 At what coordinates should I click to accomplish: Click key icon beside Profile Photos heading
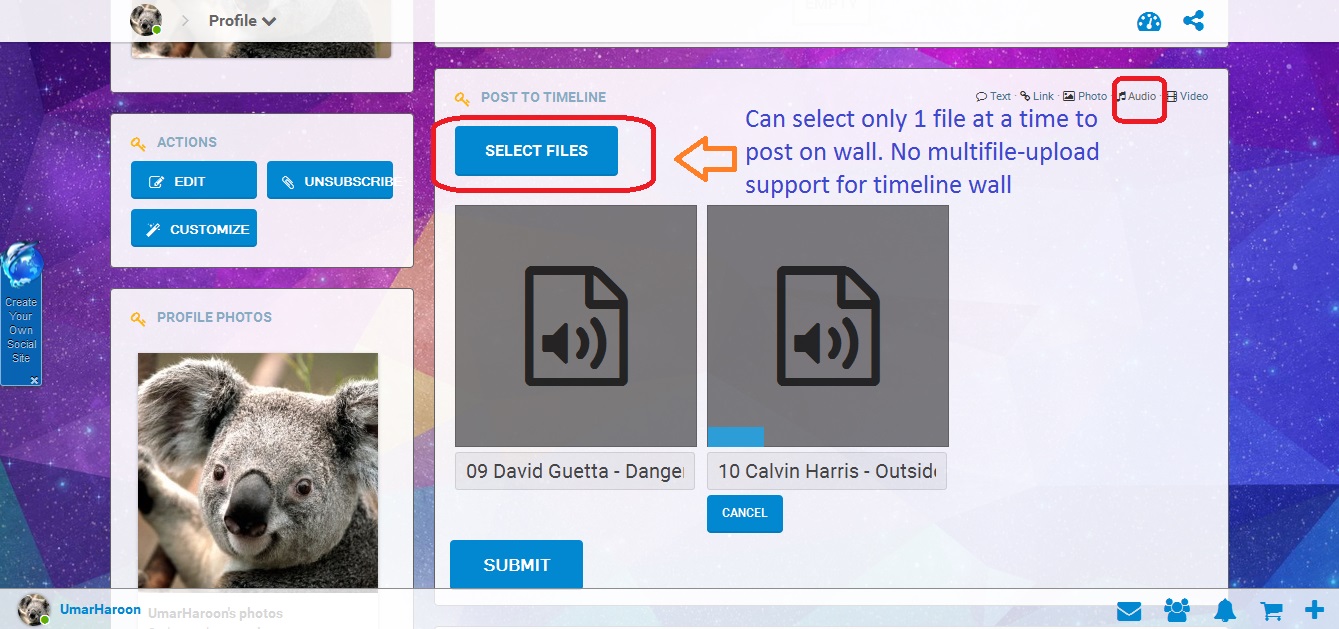138,318
